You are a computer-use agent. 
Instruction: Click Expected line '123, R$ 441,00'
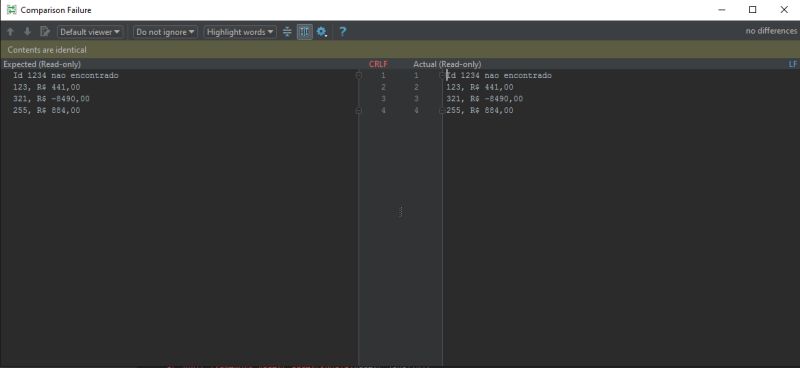pyautogui.click(x=46, y=87)
